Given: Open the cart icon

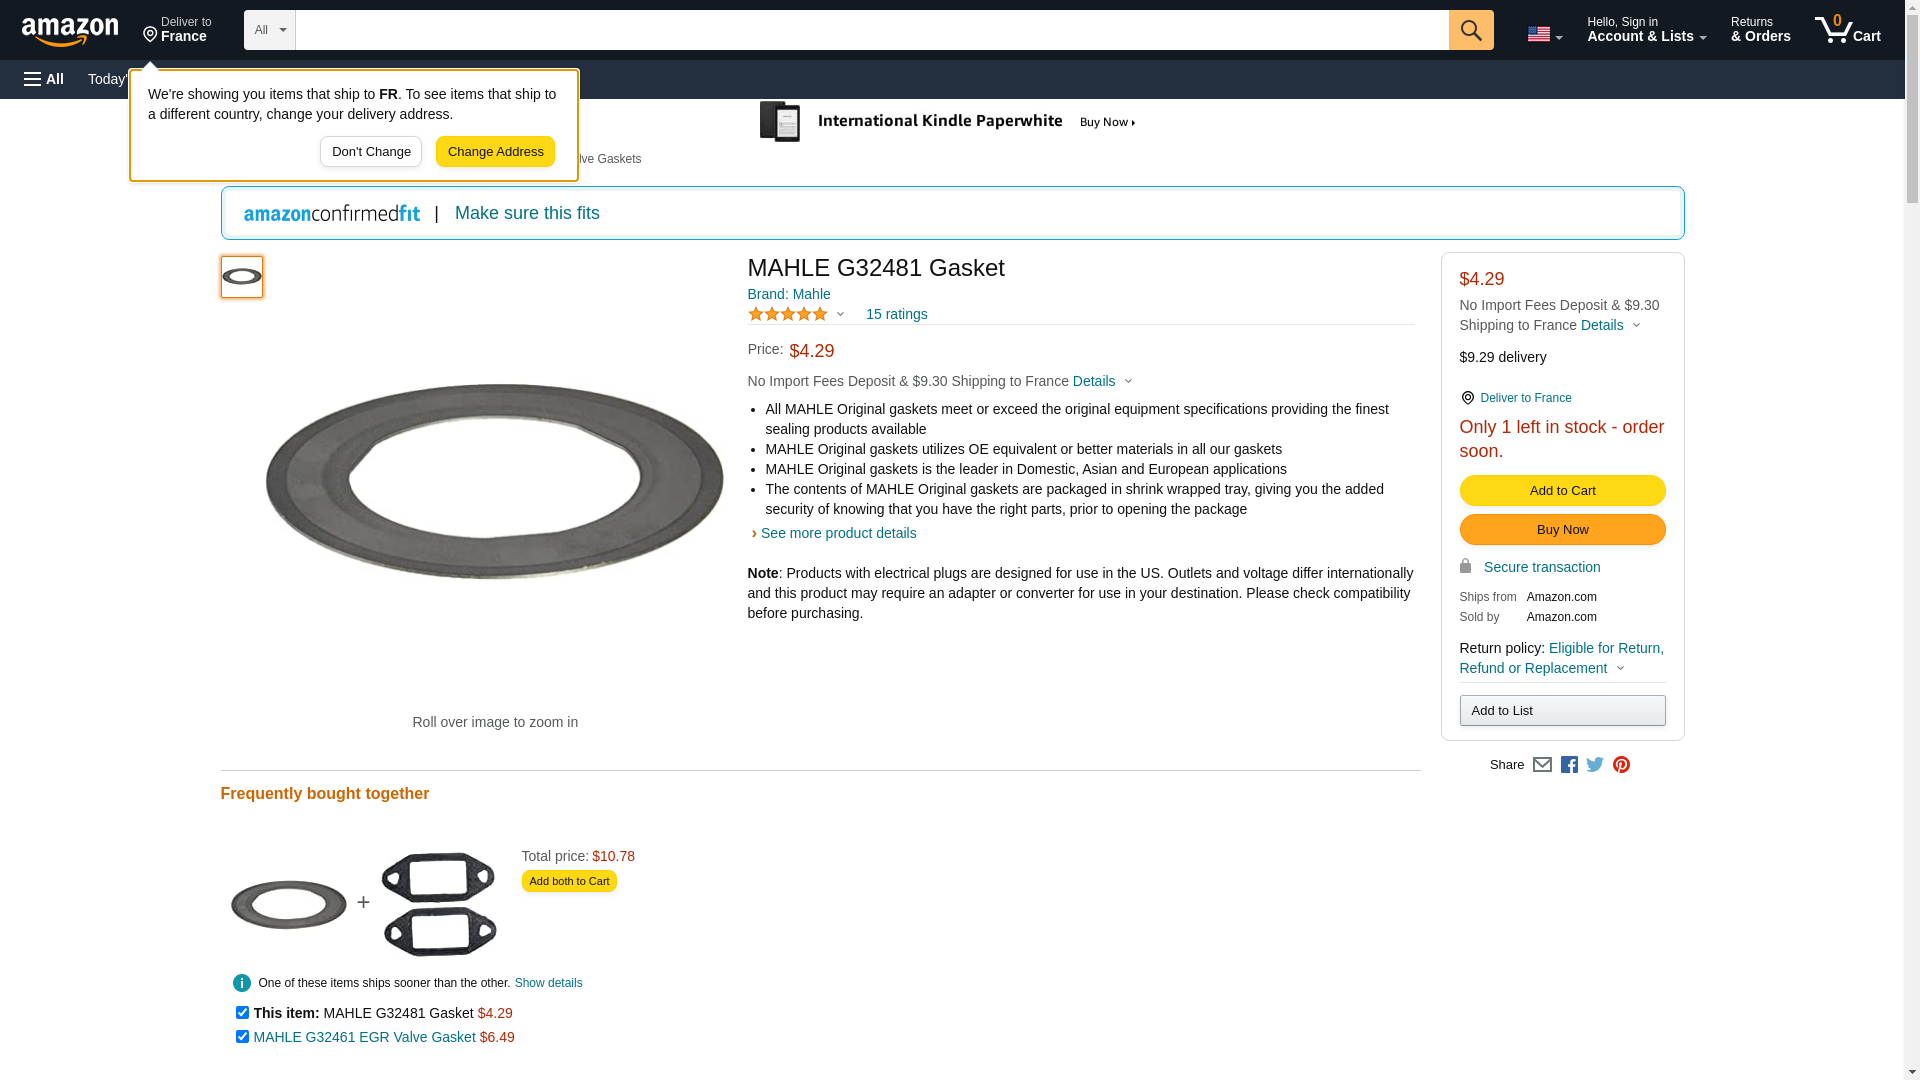Looking at the screenshot, I should click(1847, 30).
